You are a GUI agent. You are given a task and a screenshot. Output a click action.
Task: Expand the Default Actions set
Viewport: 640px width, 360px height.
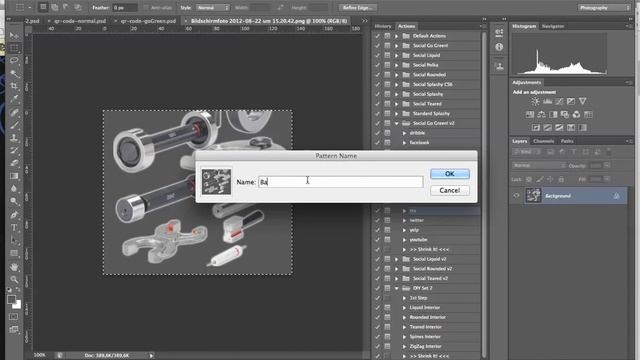click(x=396, y=36)
